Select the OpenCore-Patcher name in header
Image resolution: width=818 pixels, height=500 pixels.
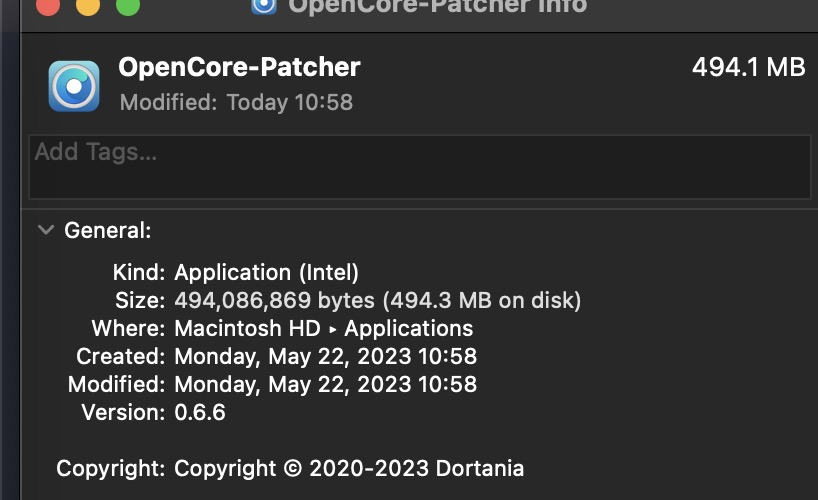pyautogui.click(x=239, y=67)
